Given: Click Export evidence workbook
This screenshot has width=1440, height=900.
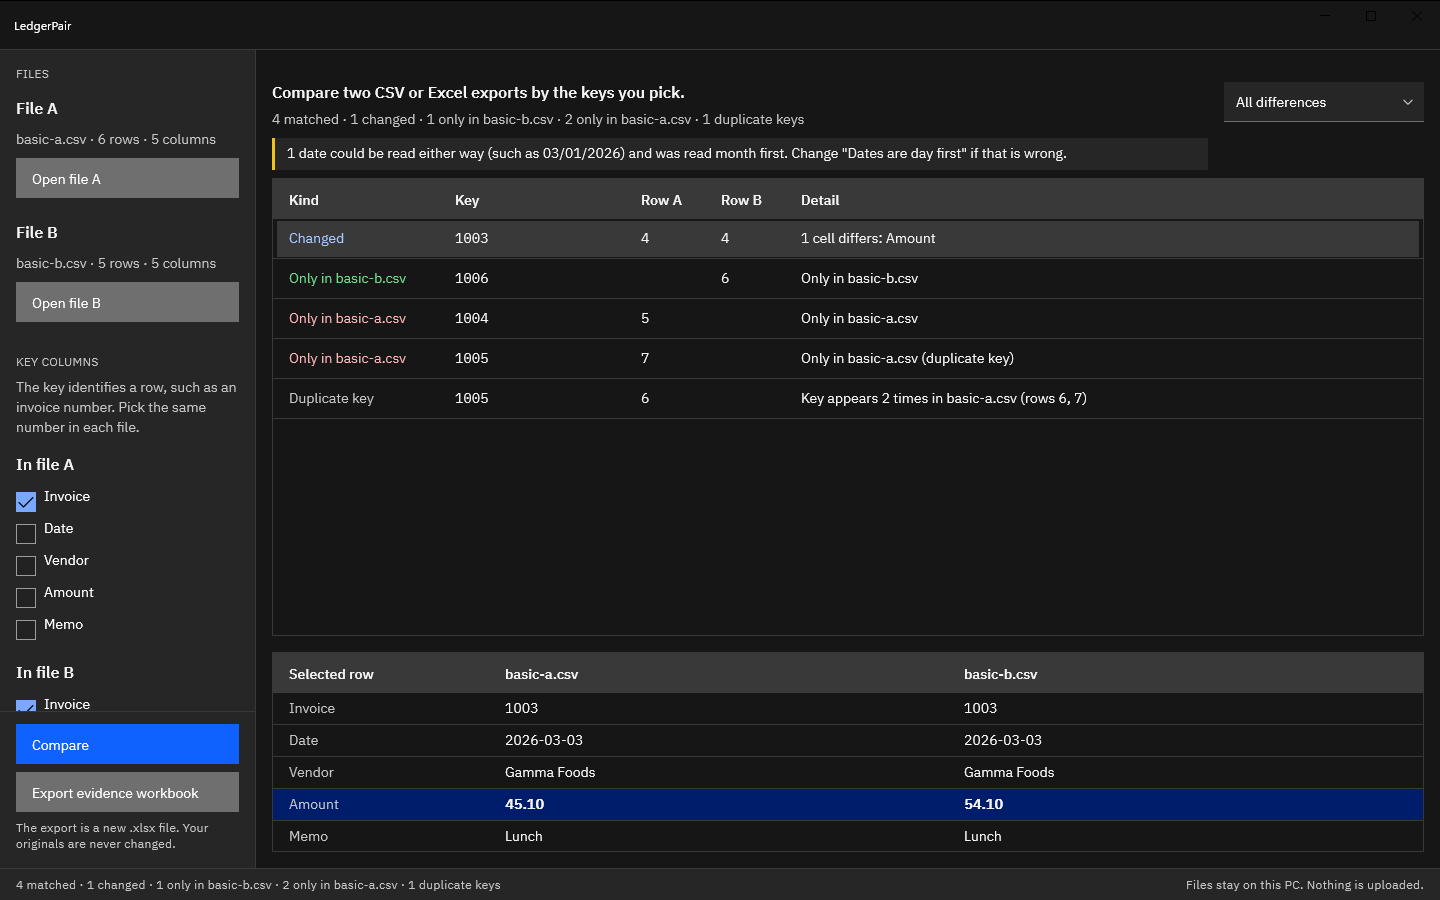Looking at the screenshot, I should pyautogui.click(x=127, y=792).
